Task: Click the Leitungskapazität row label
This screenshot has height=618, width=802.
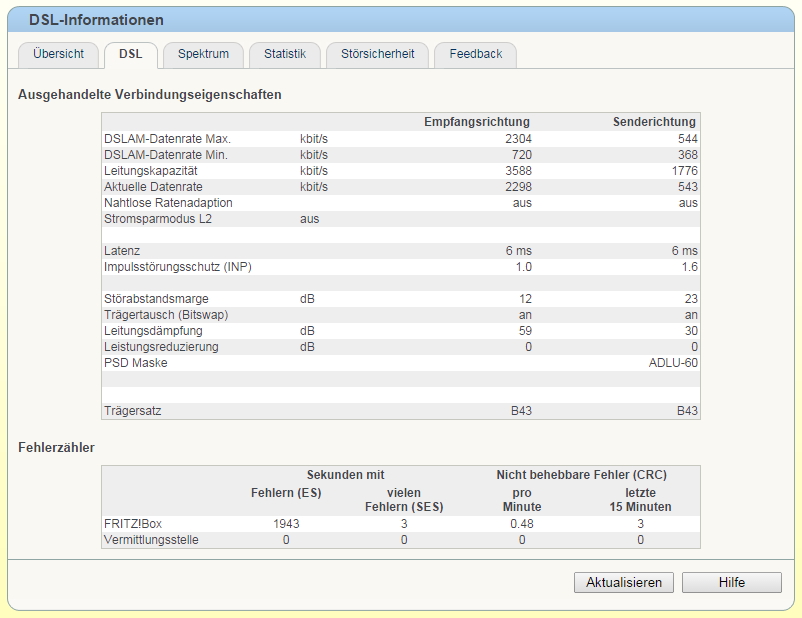Action: (150, 171)
